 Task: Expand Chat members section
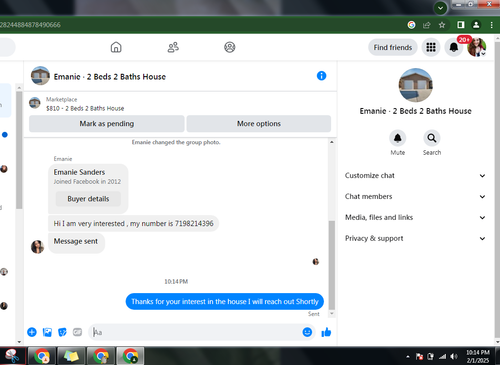(x=415, y=197)
